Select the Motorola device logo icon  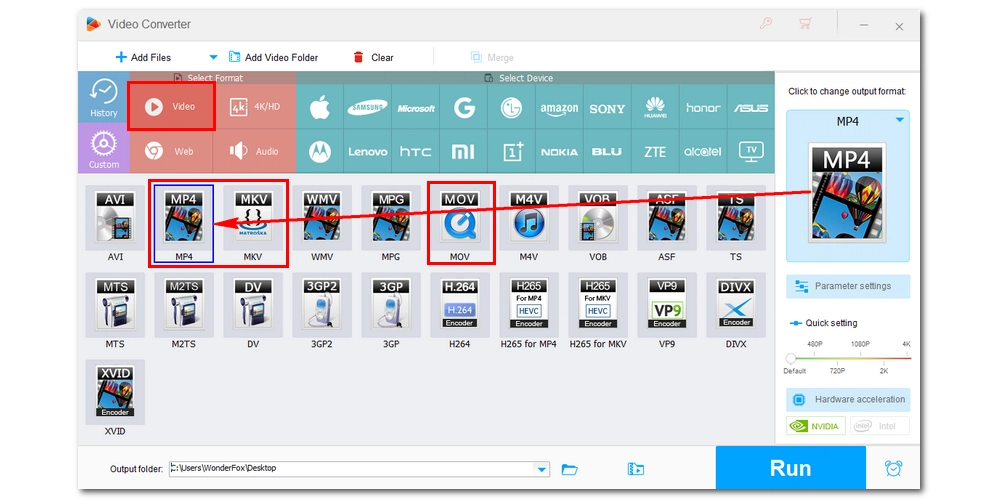click(319, 151)
